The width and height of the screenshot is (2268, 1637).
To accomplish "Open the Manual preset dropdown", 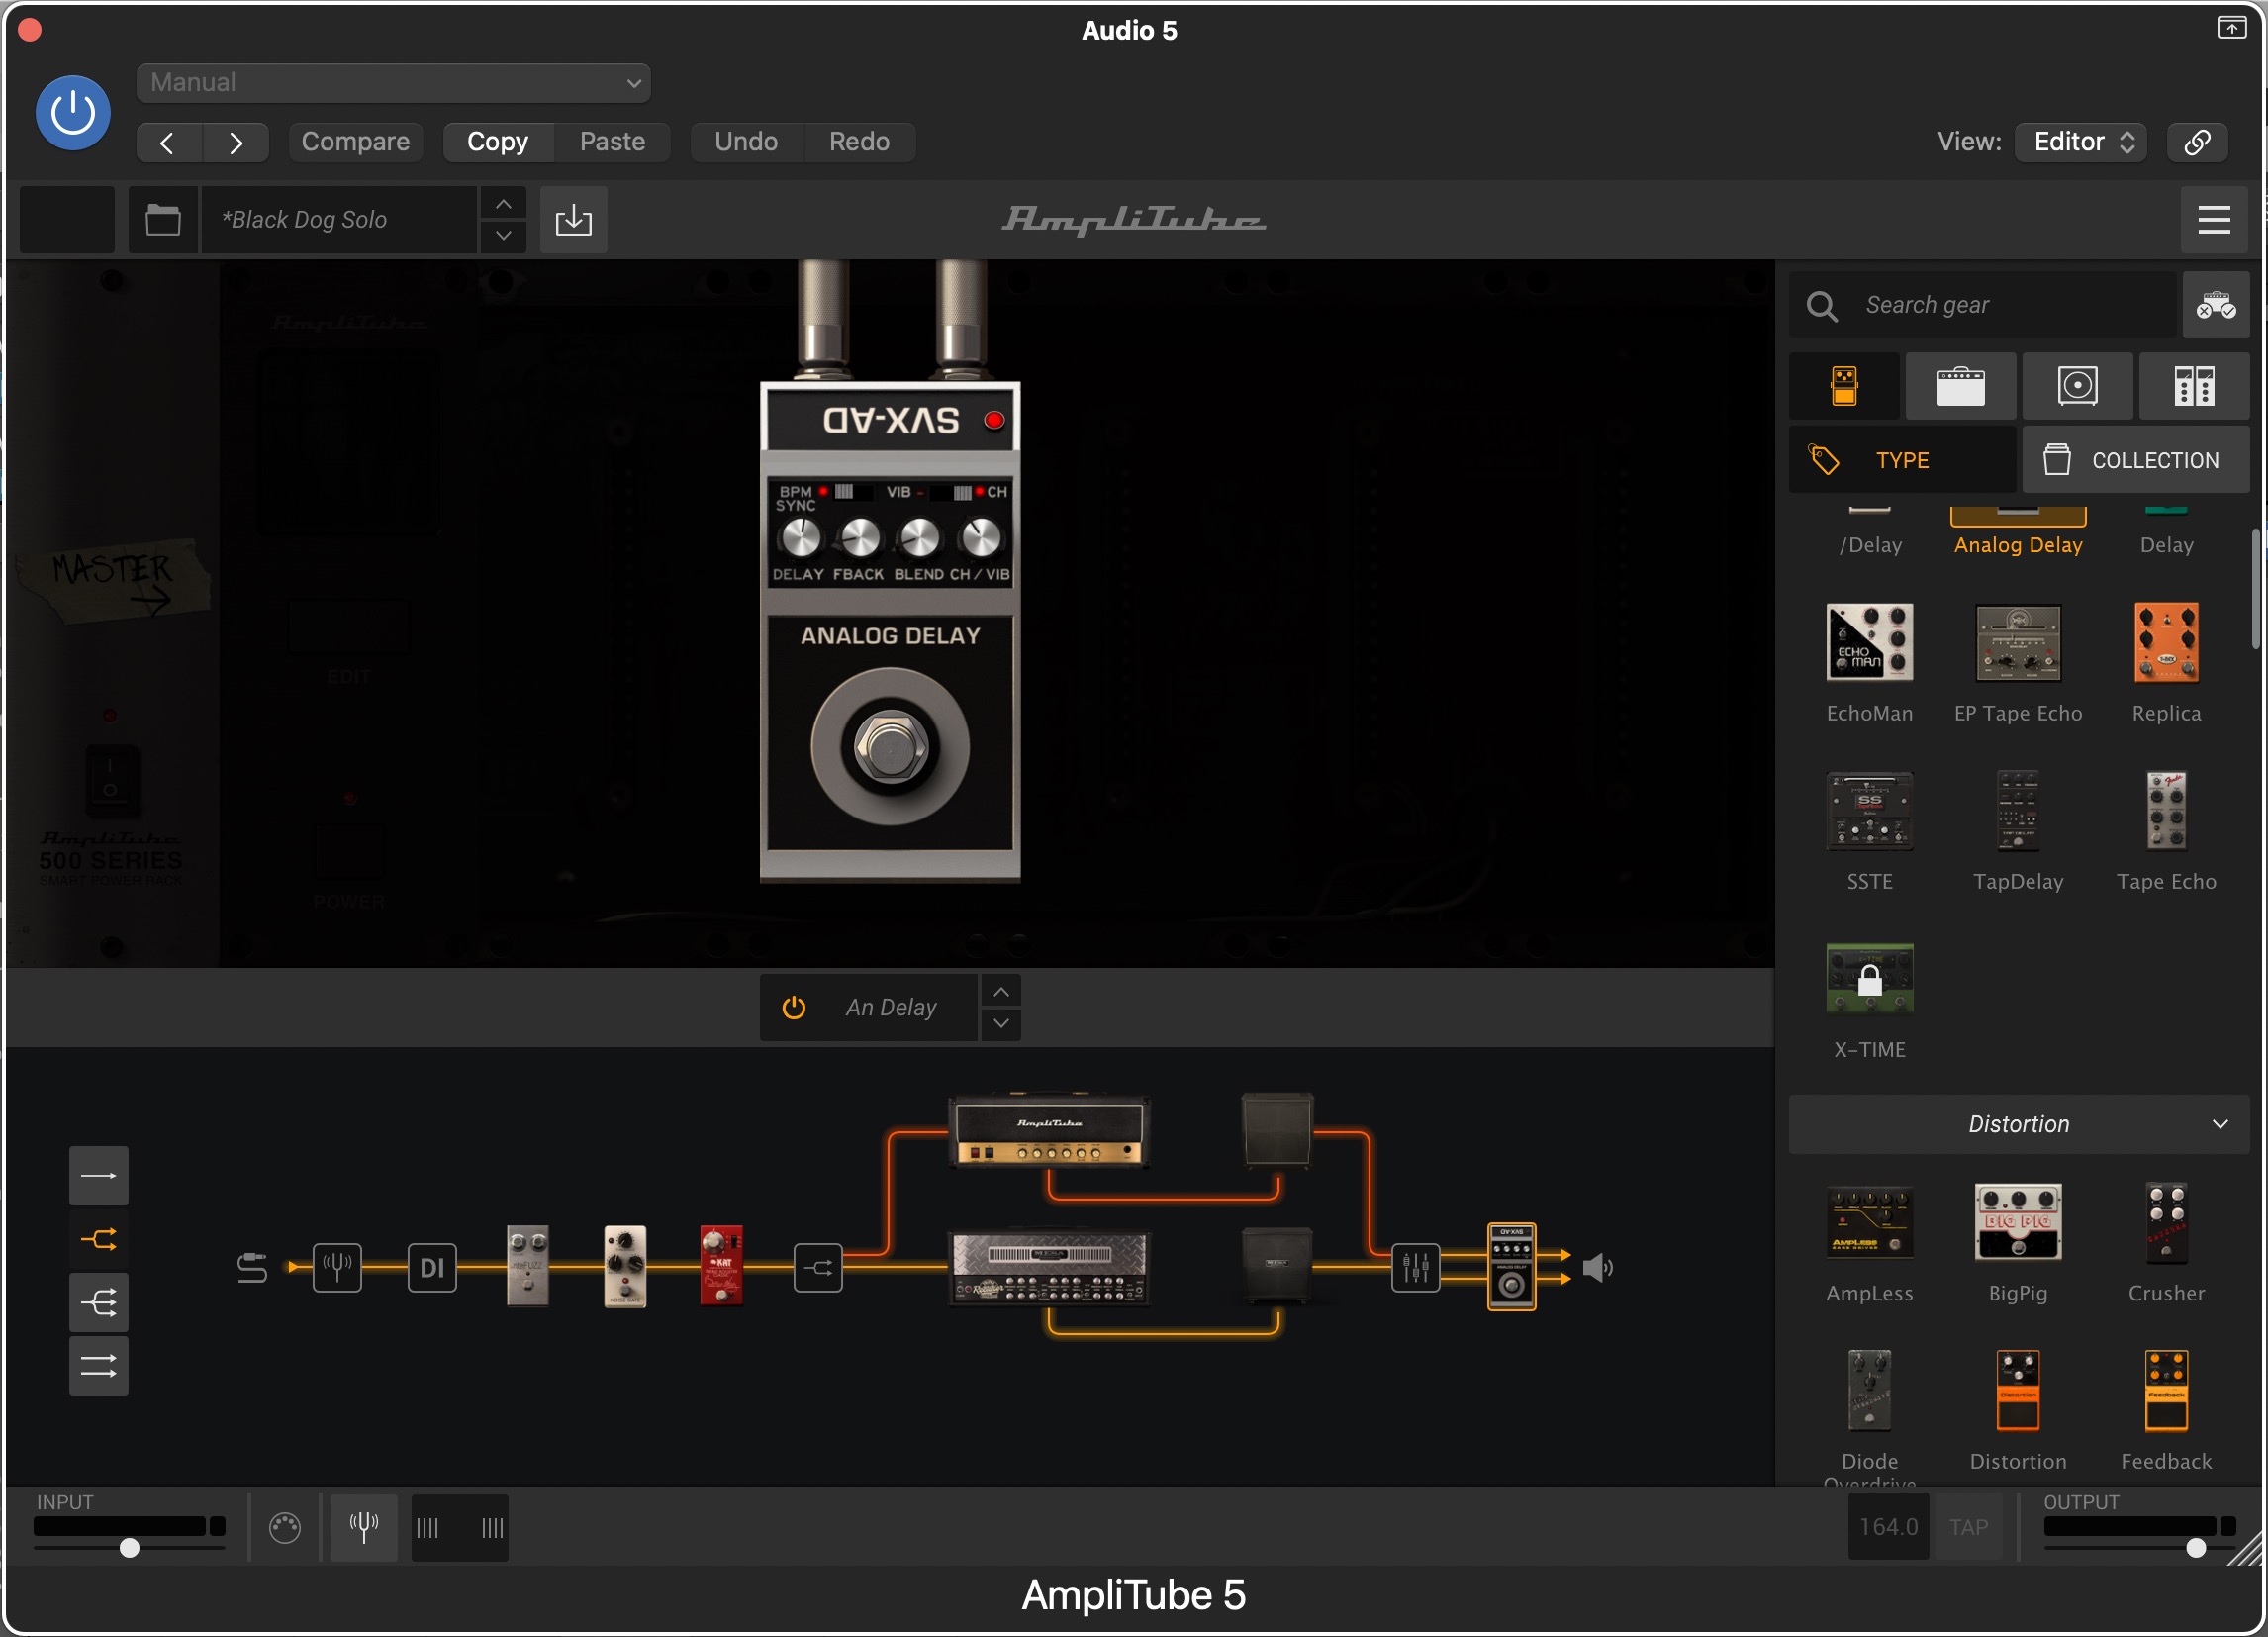I will click(394, 83).
